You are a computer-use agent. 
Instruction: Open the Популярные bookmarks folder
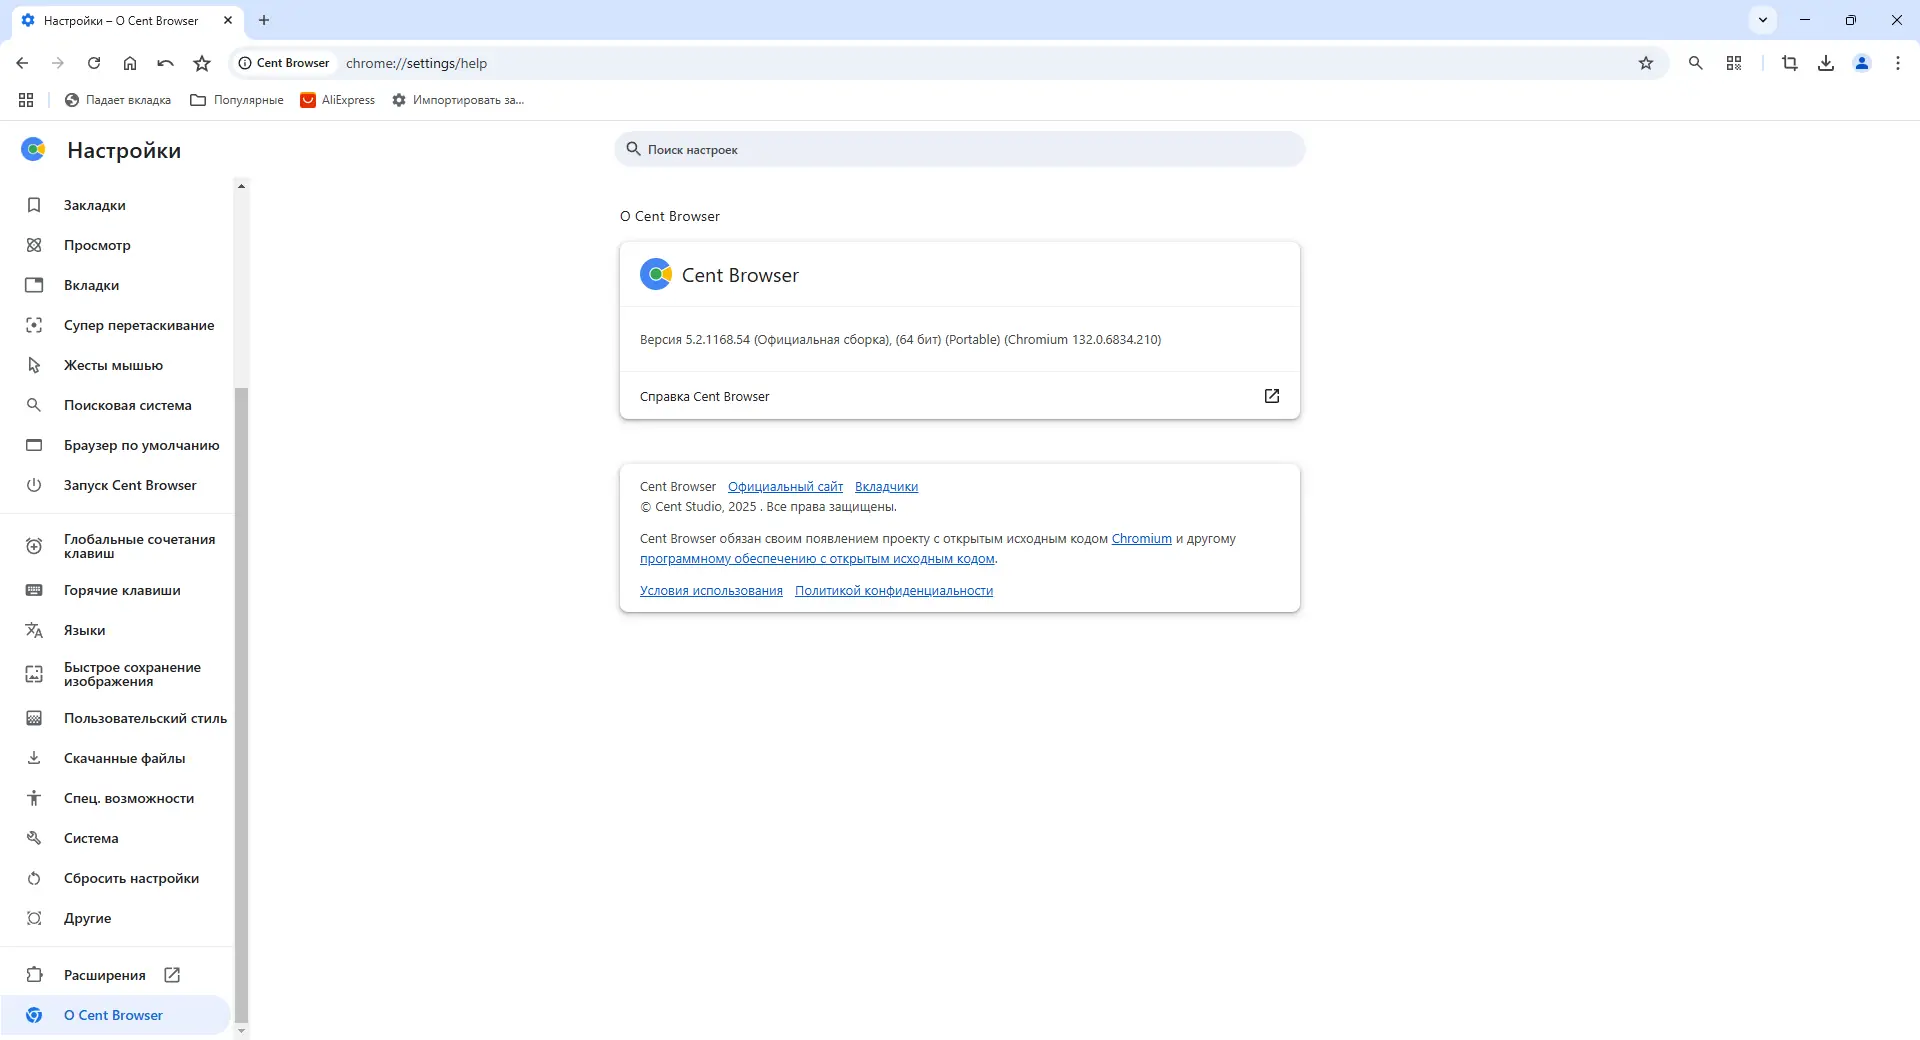(237, 100)
